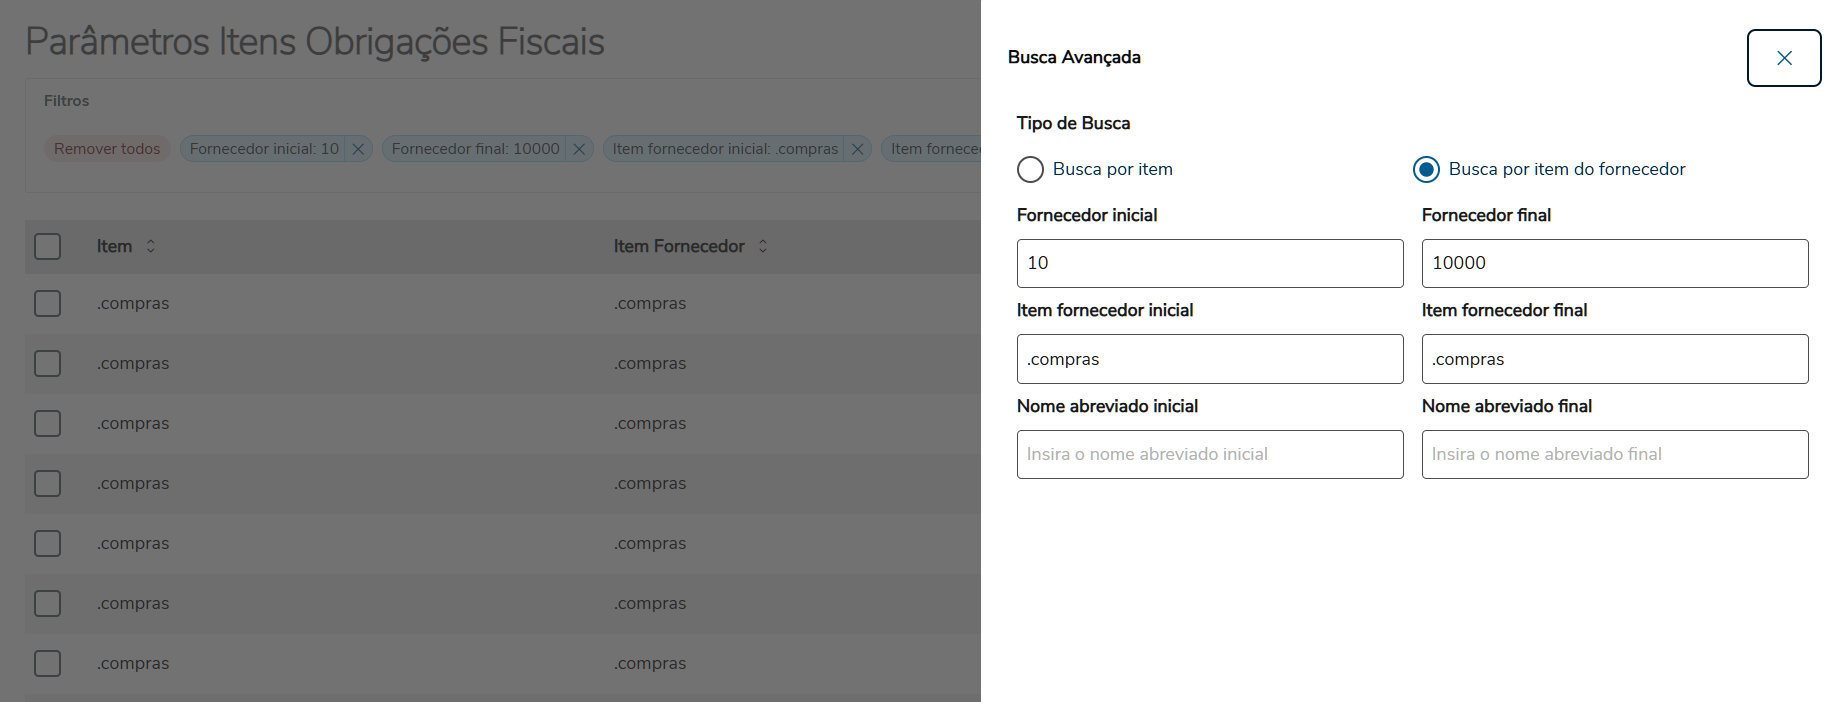This screenshot has height=702, width=1841.
Task: Remove the 'Item fornecedor inicial' filter chip
Action: coord(857,149)
